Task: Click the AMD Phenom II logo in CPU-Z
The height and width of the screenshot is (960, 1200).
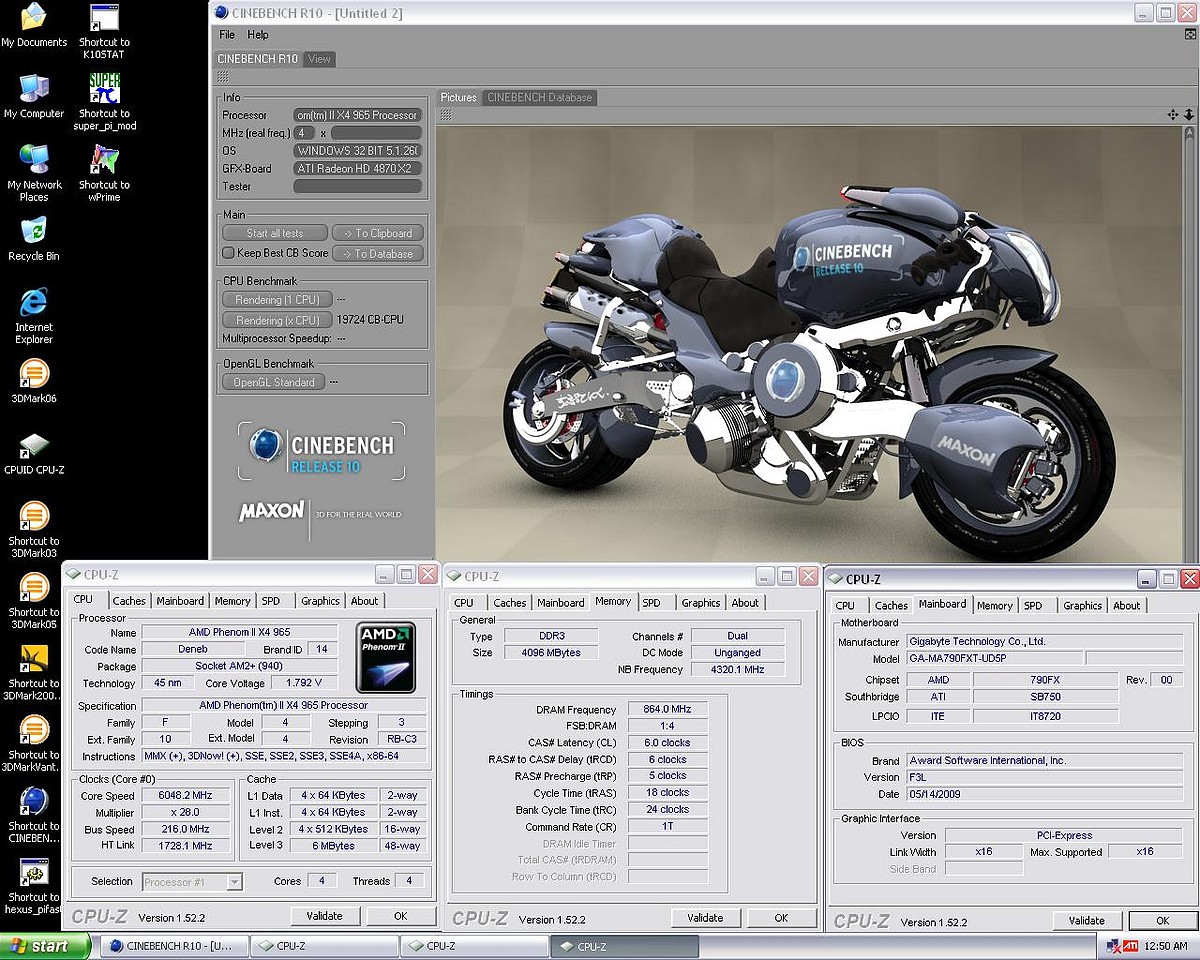Action: click(x=386, y=657)
